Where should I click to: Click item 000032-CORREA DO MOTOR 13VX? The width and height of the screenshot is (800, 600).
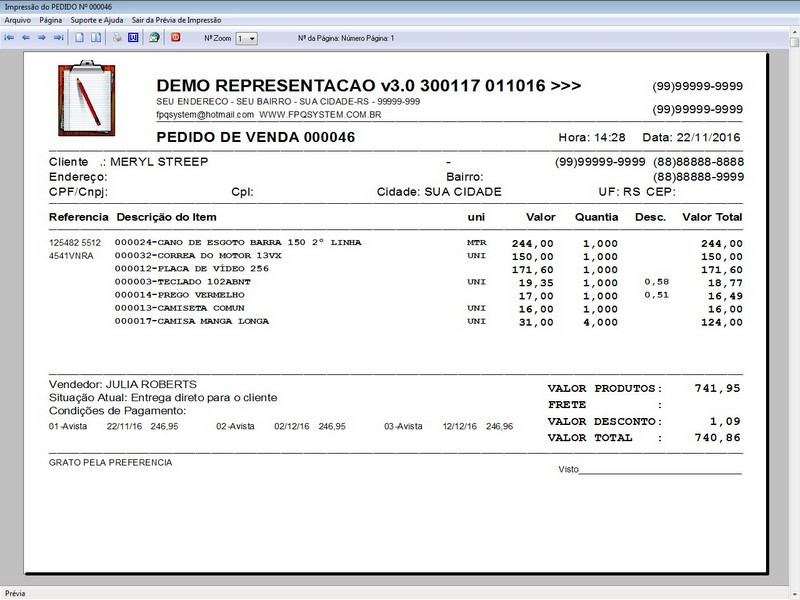[198, 256]
